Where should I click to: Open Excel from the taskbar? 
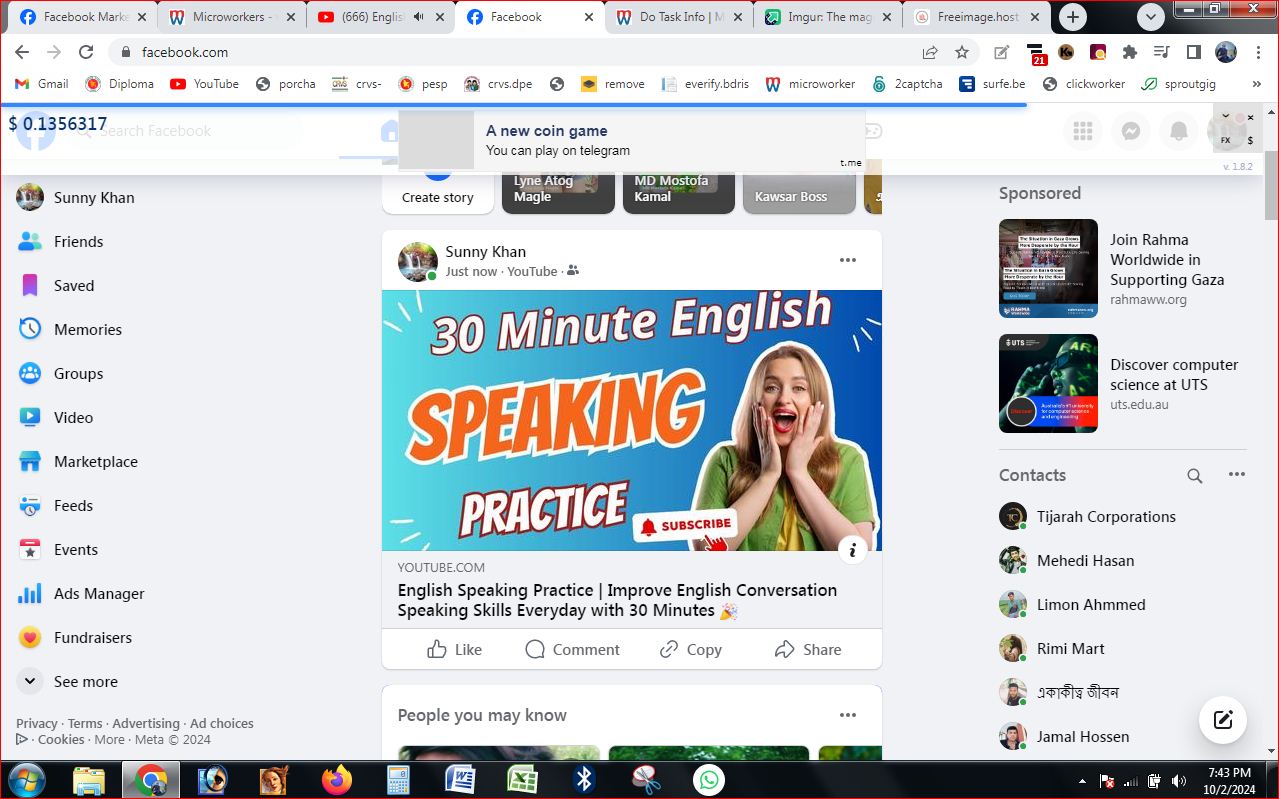click(522, 780)
